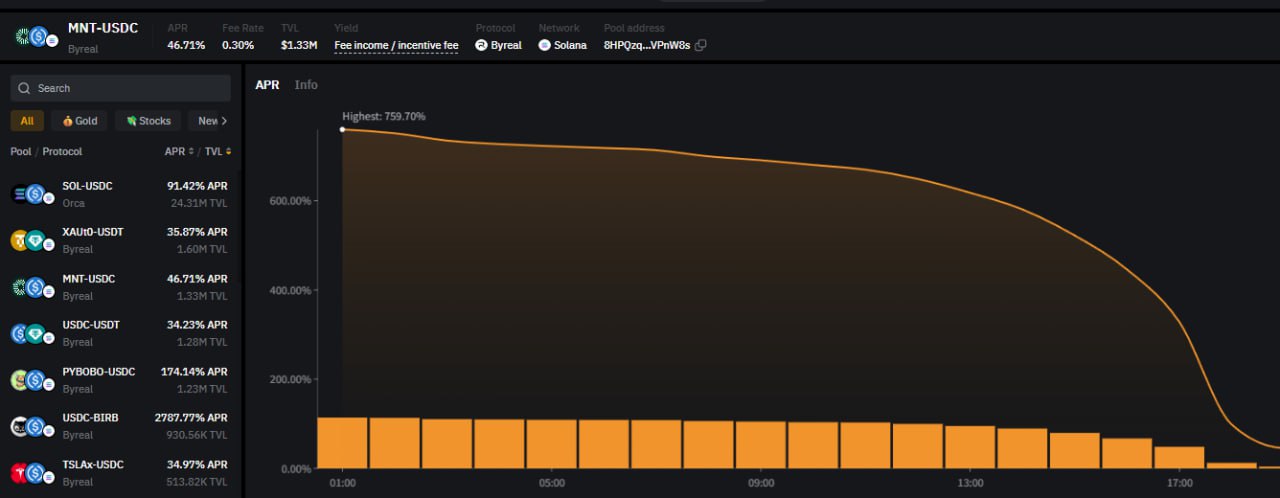This screenshot has height=498, width=1280.
Task: Filter pools by Gold category
Action: [x=80, y=121]
